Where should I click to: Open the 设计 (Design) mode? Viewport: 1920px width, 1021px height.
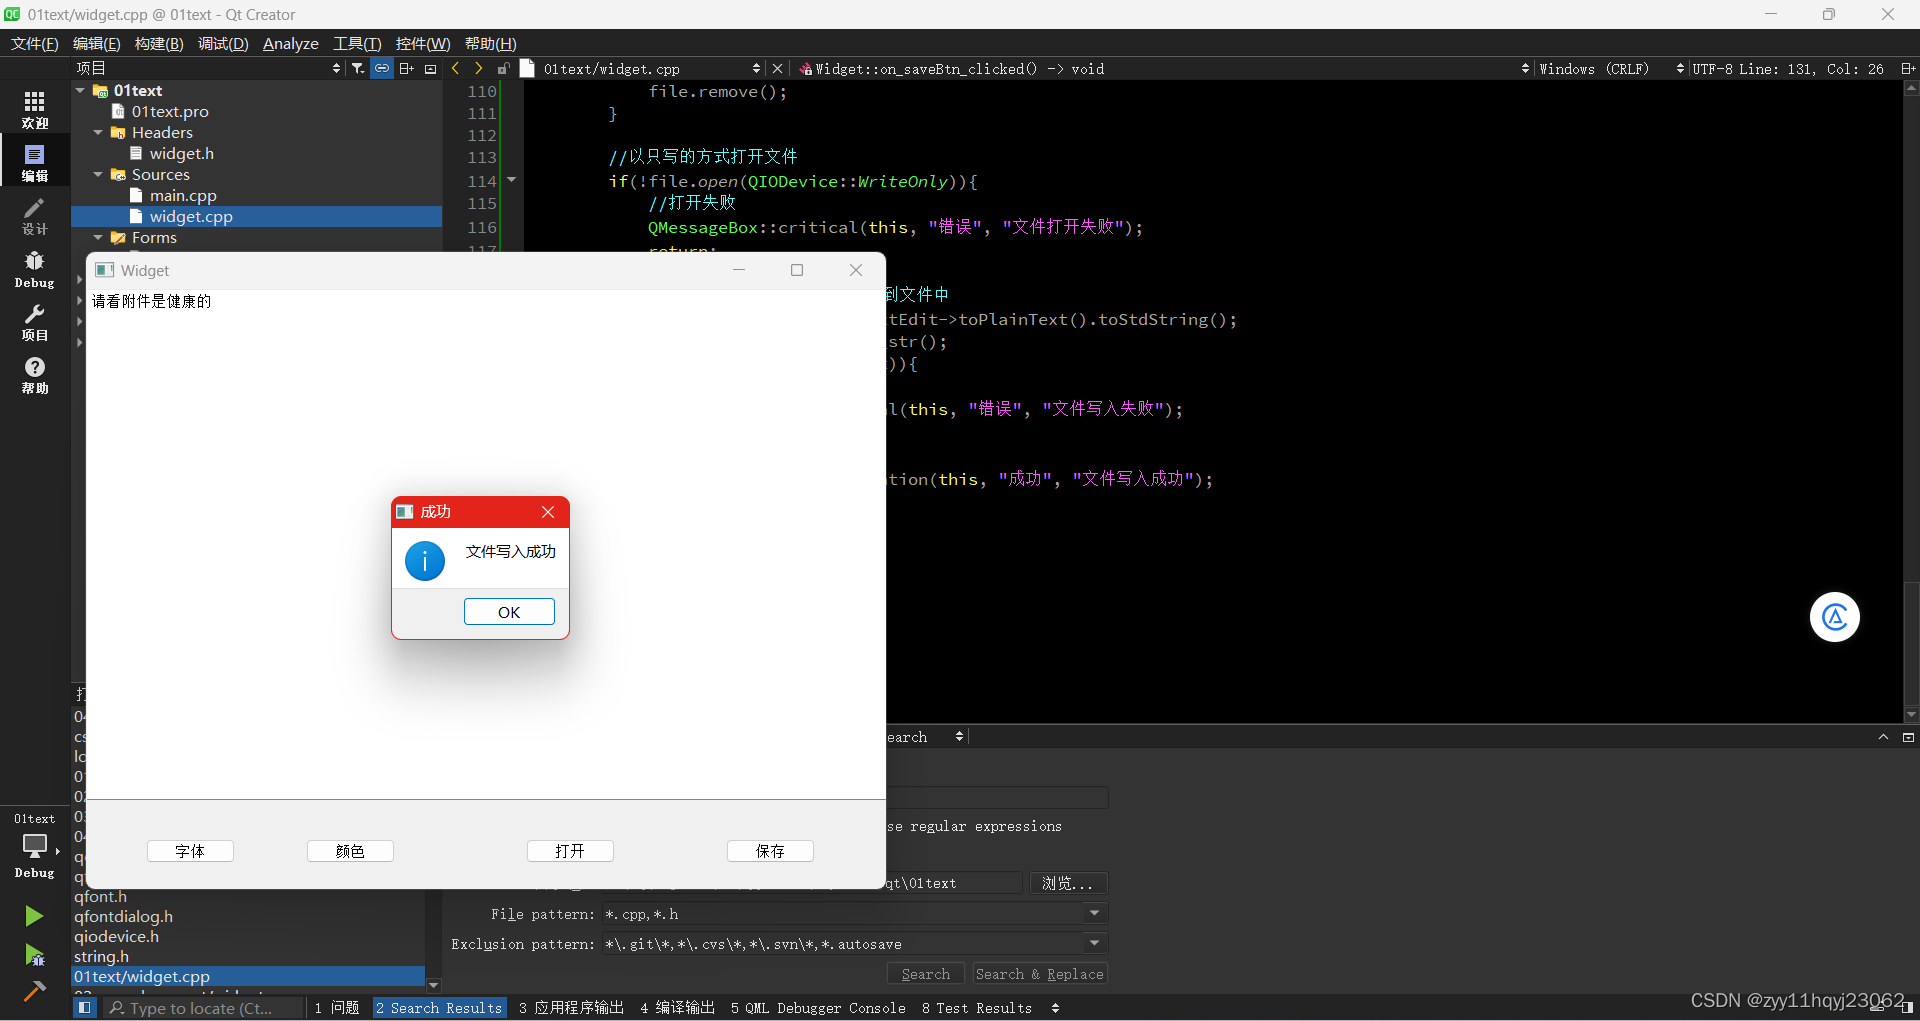[x=34, y=213]
